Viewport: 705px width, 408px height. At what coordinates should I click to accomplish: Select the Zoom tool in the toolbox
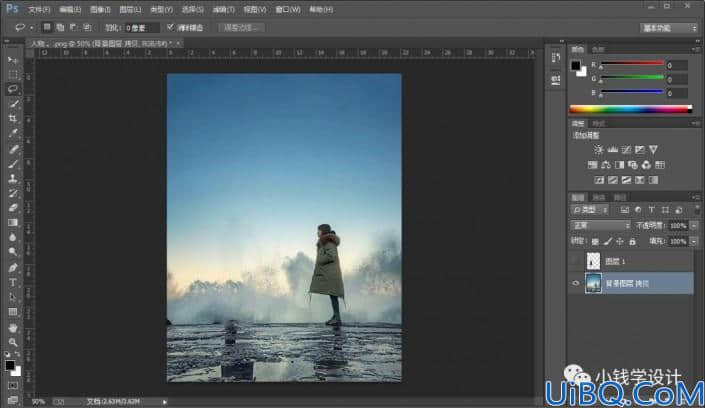13,342
